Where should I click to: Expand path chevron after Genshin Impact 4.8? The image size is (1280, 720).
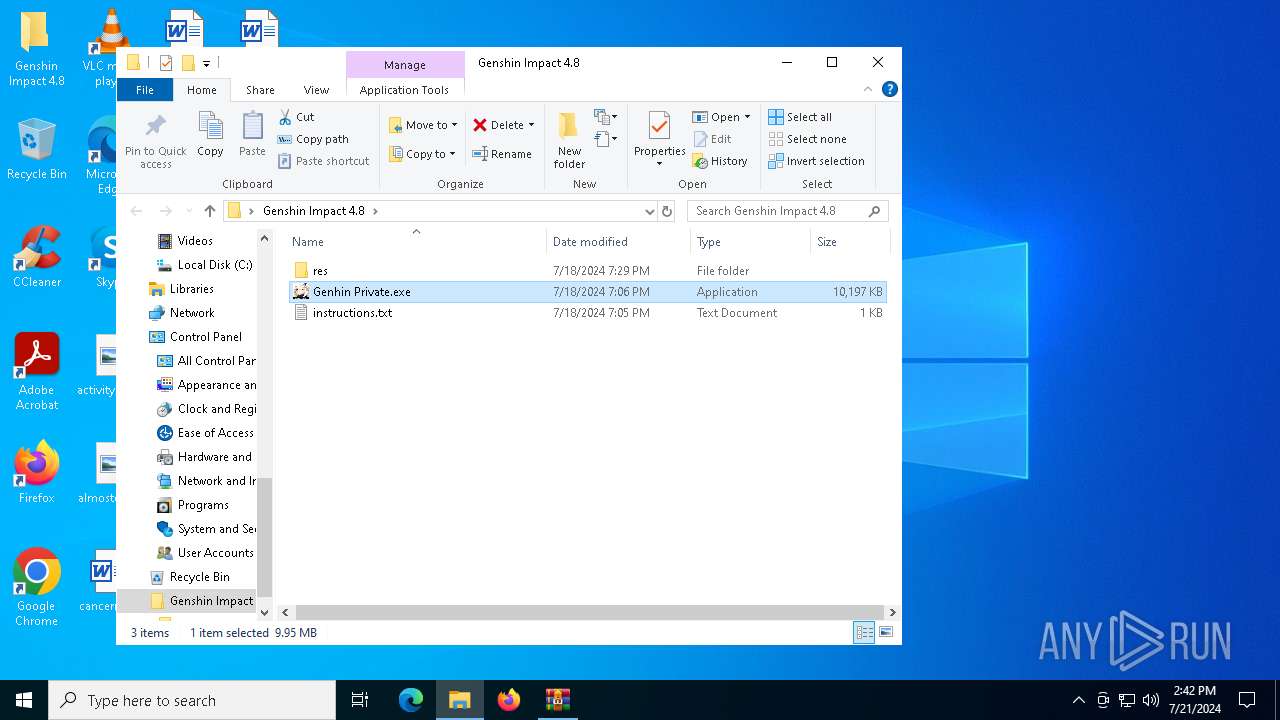375,211
